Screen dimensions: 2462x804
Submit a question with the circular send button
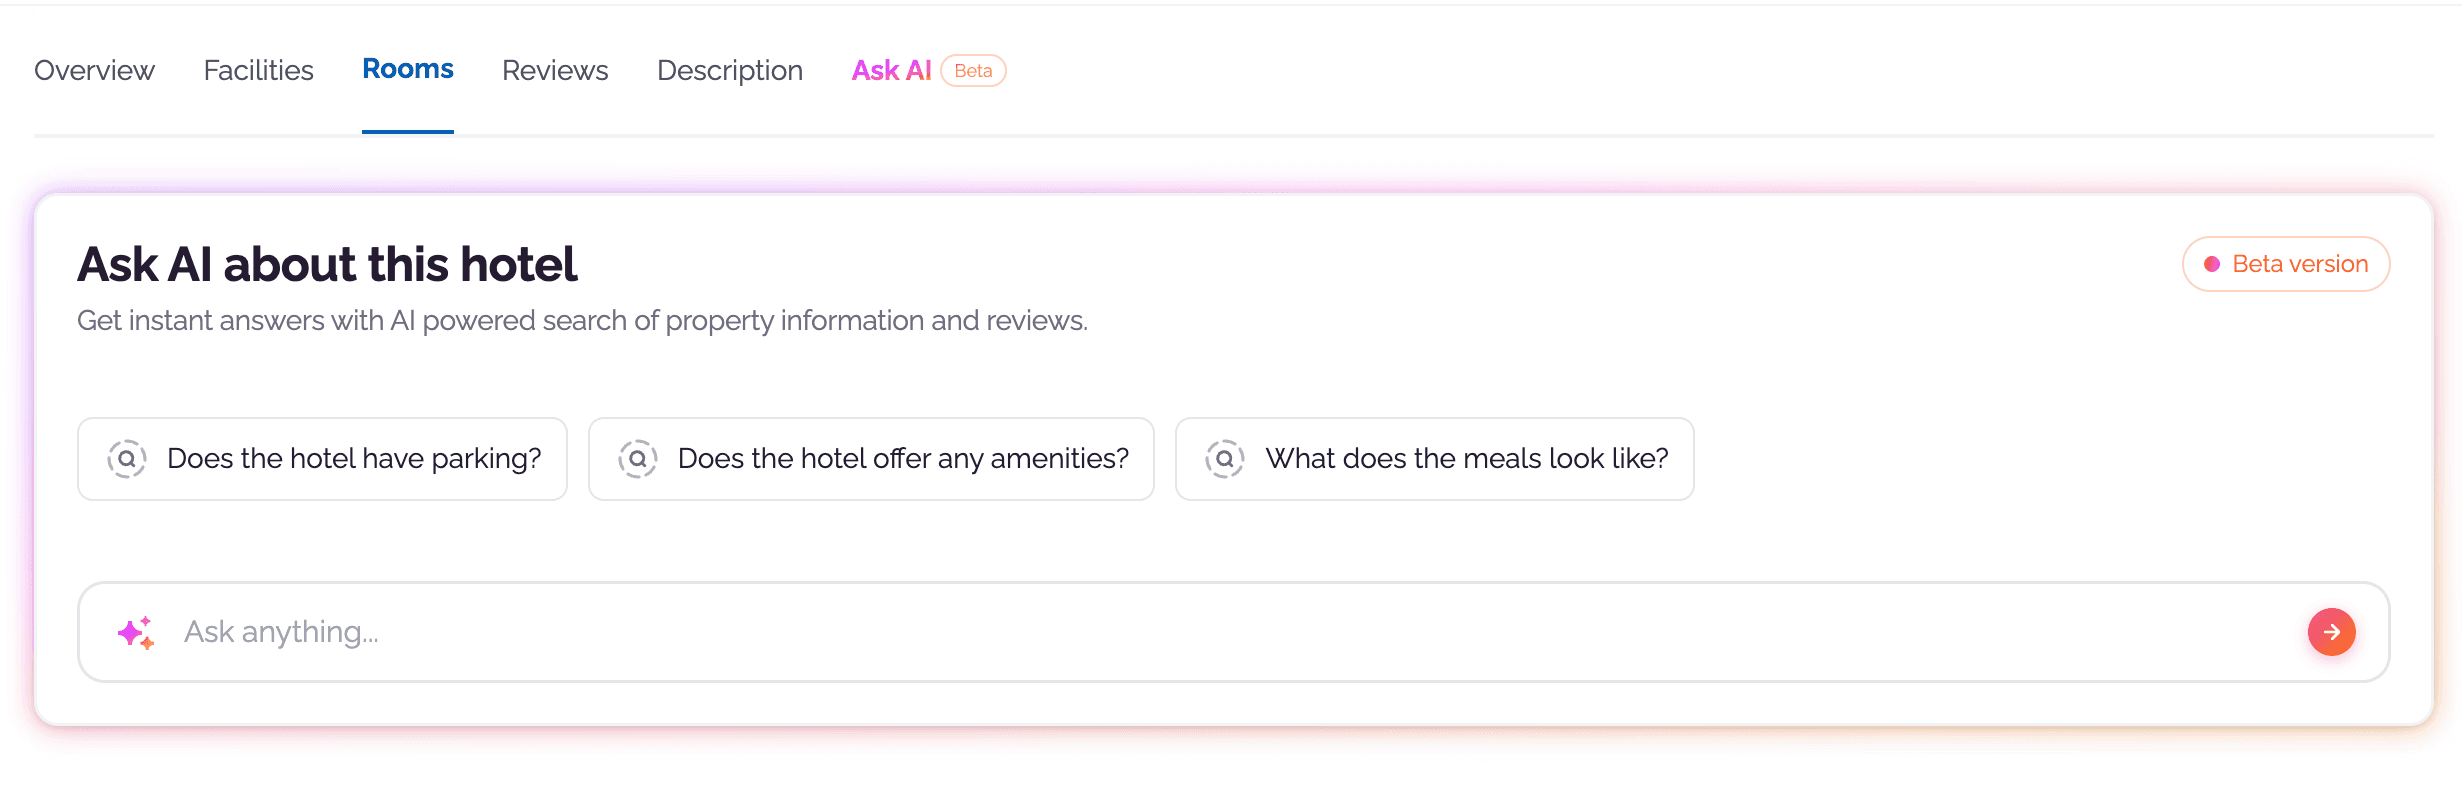click(x=2331, y=632)
